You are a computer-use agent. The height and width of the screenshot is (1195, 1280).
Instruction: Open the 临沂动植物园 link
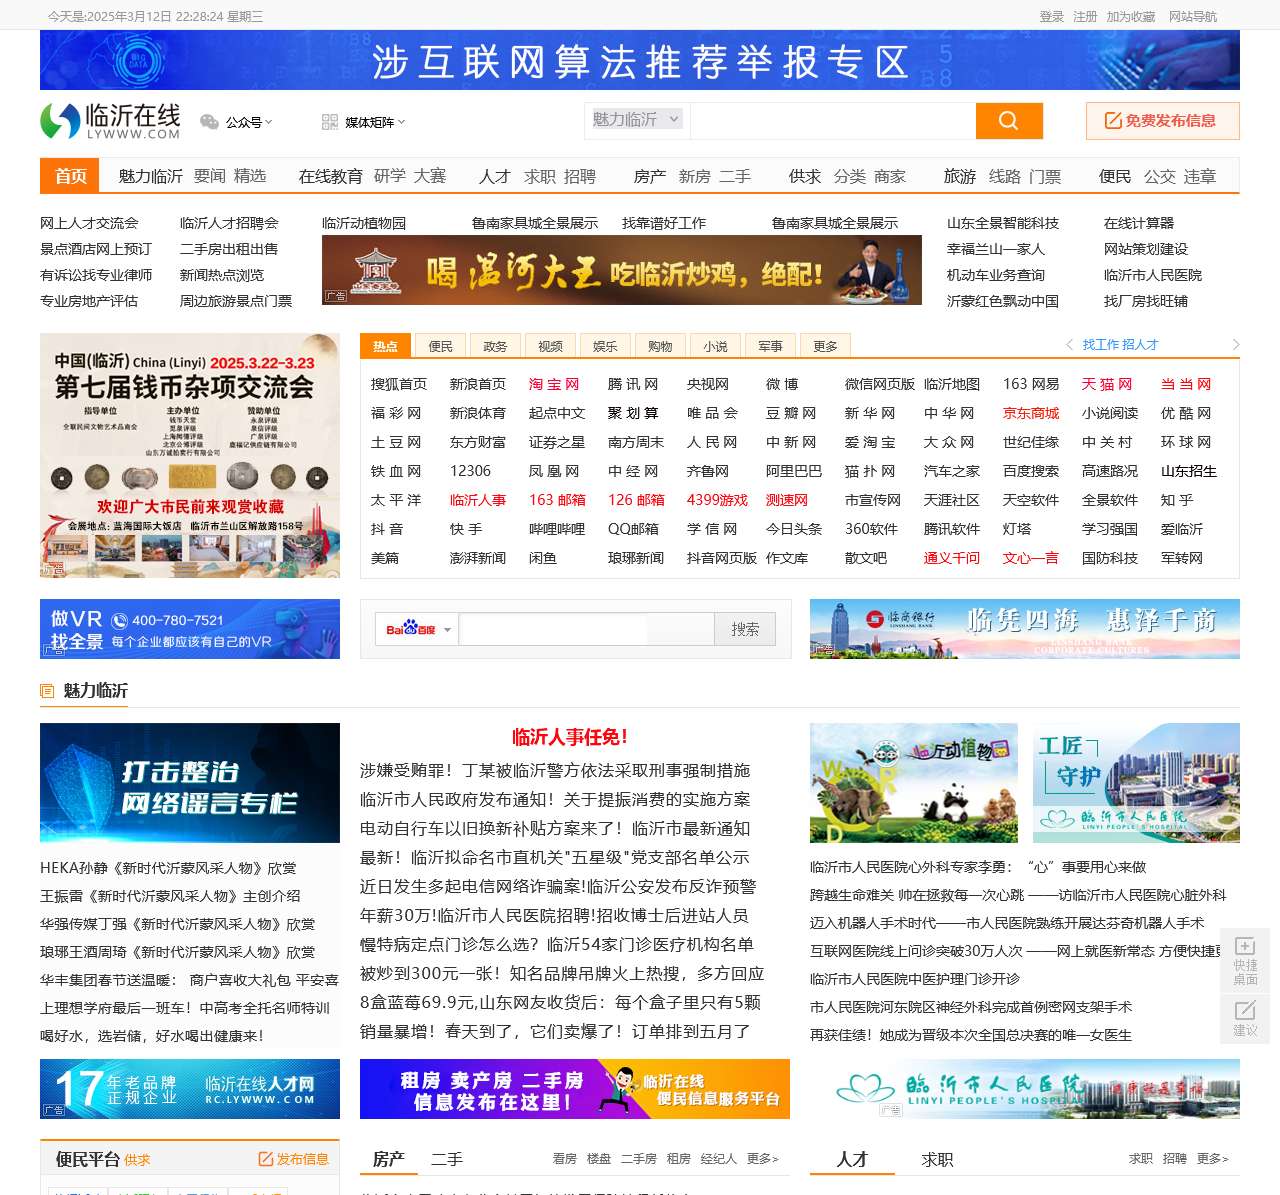pos(364,223)
